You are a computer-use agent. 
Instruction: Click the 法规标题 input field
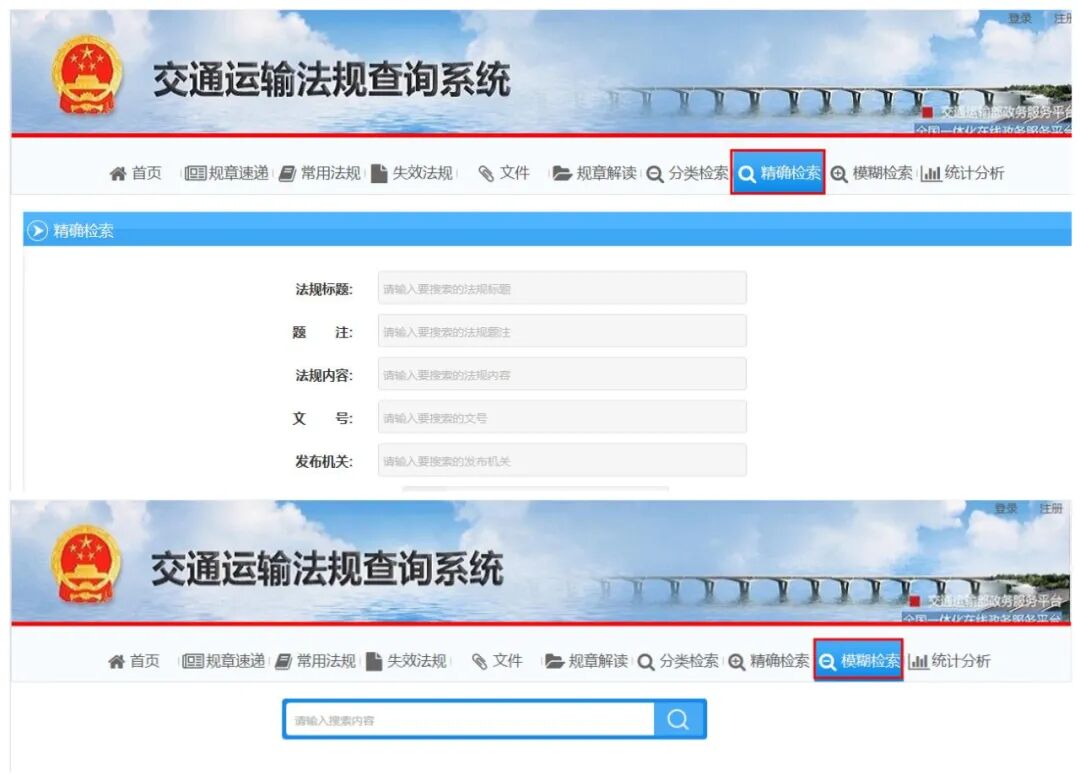point(562,287)
